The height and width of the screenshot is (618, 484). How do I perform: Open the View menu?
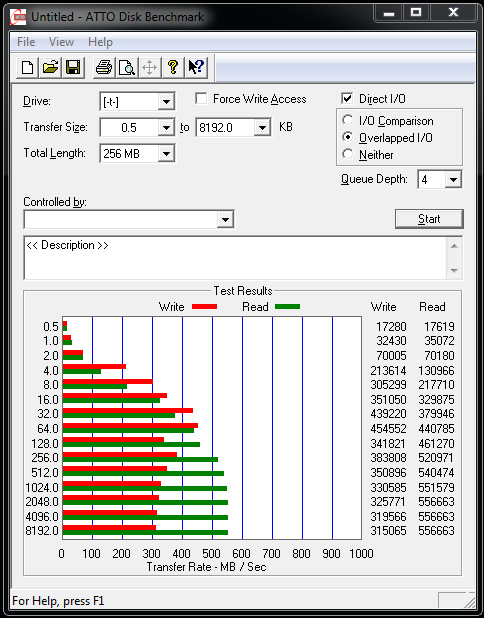[x=61, y=42]
